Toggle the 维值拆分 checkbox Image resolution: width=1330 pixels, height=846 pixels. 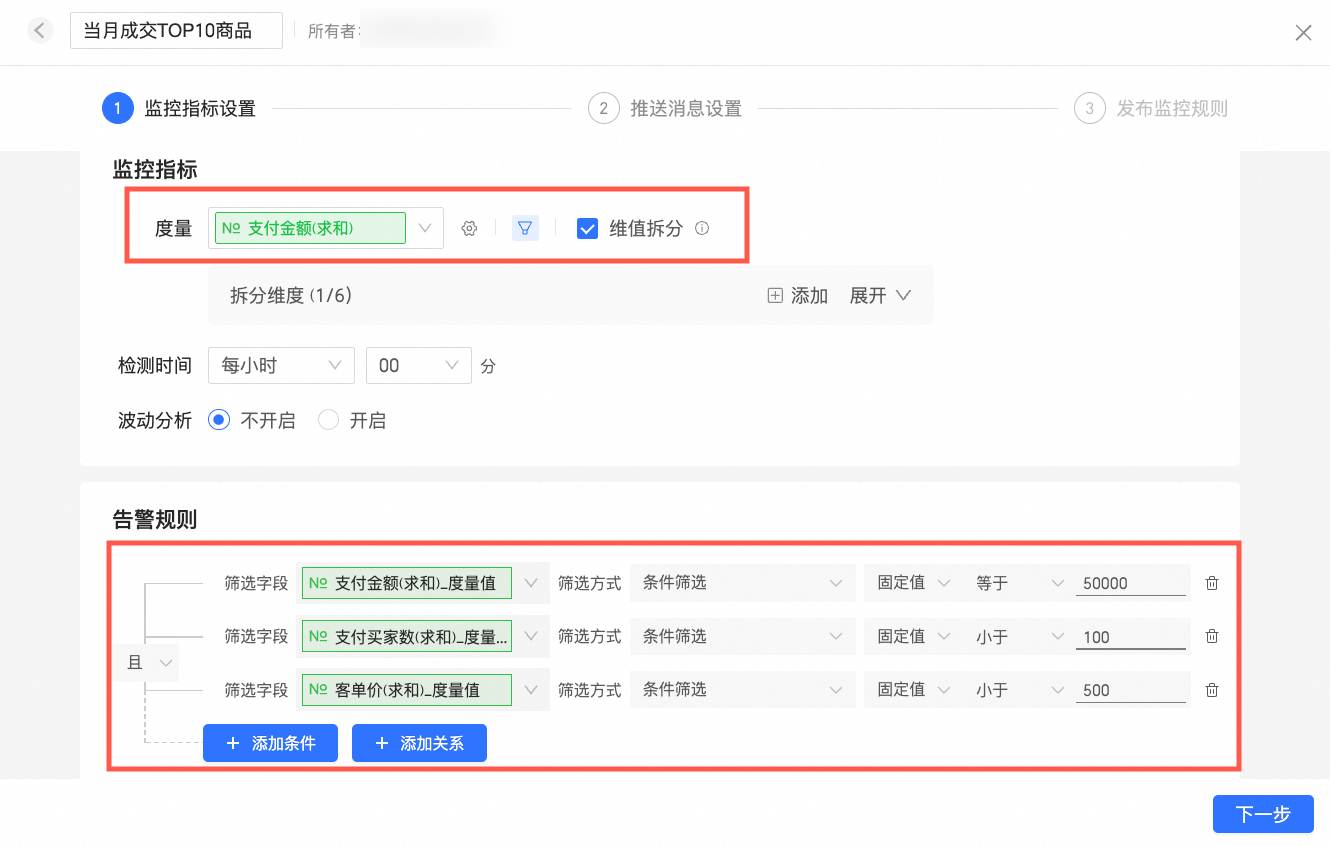[588, 228]
